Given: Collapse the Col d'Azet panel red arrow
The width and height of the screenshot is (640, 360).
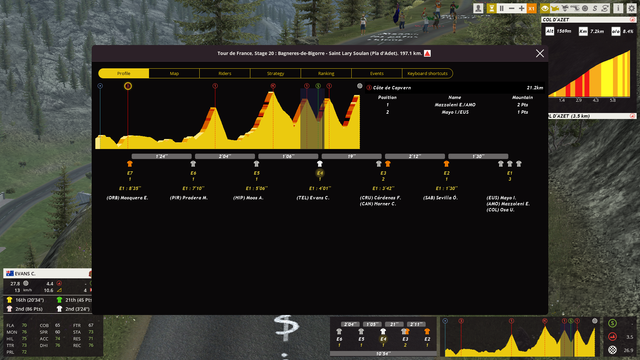Looking at the screenshot, I should [x=632, y=20].
